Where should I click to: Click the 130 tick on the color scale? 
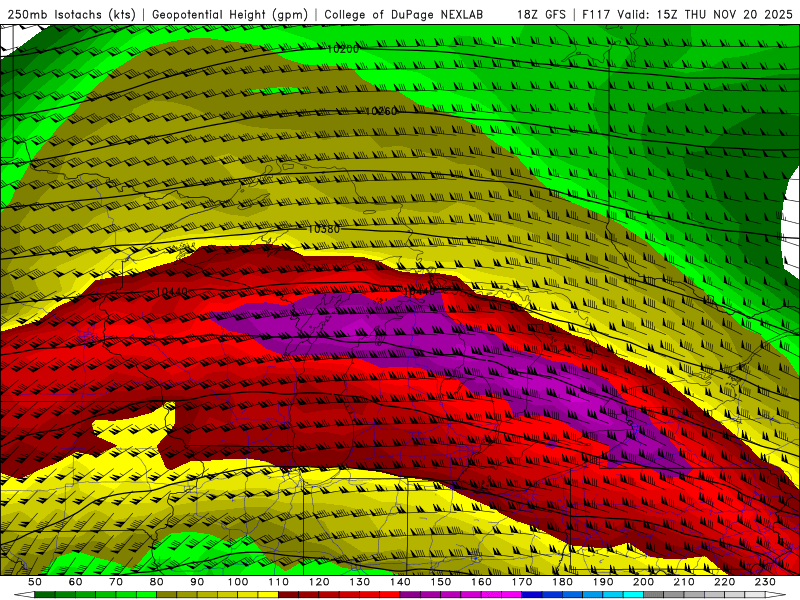click(x=360, y=582)
